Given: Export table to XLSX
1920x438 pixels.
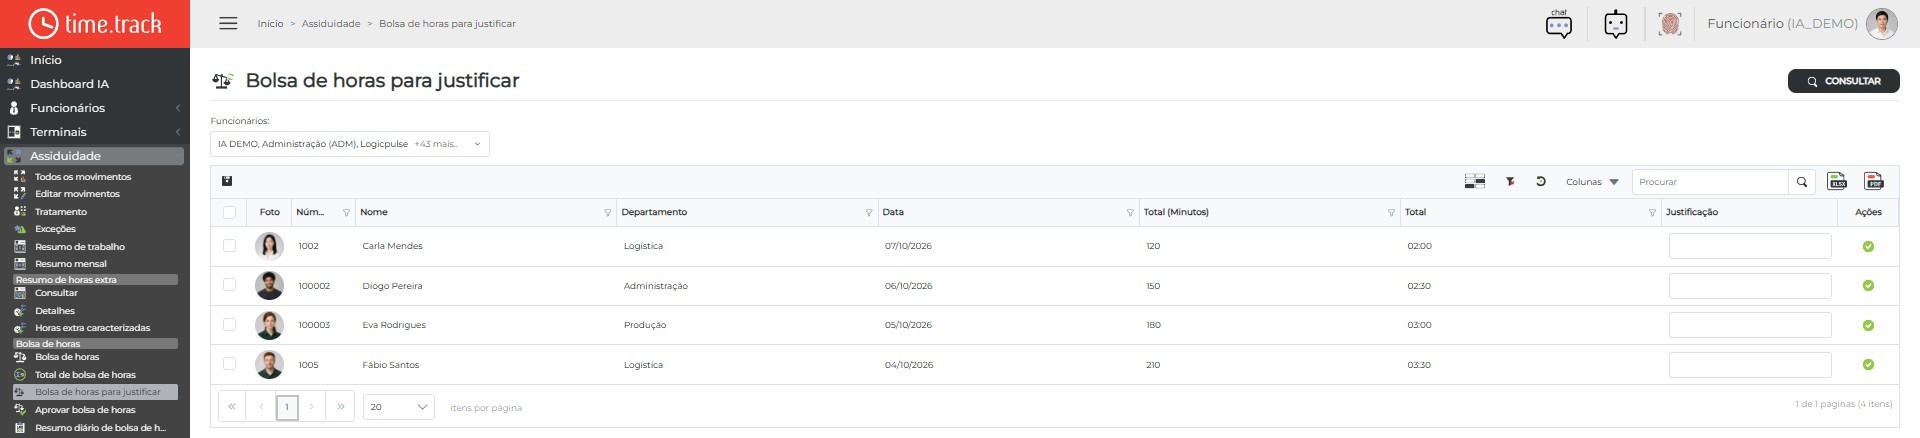Looking at the screenshot, I should (1838, 181).
